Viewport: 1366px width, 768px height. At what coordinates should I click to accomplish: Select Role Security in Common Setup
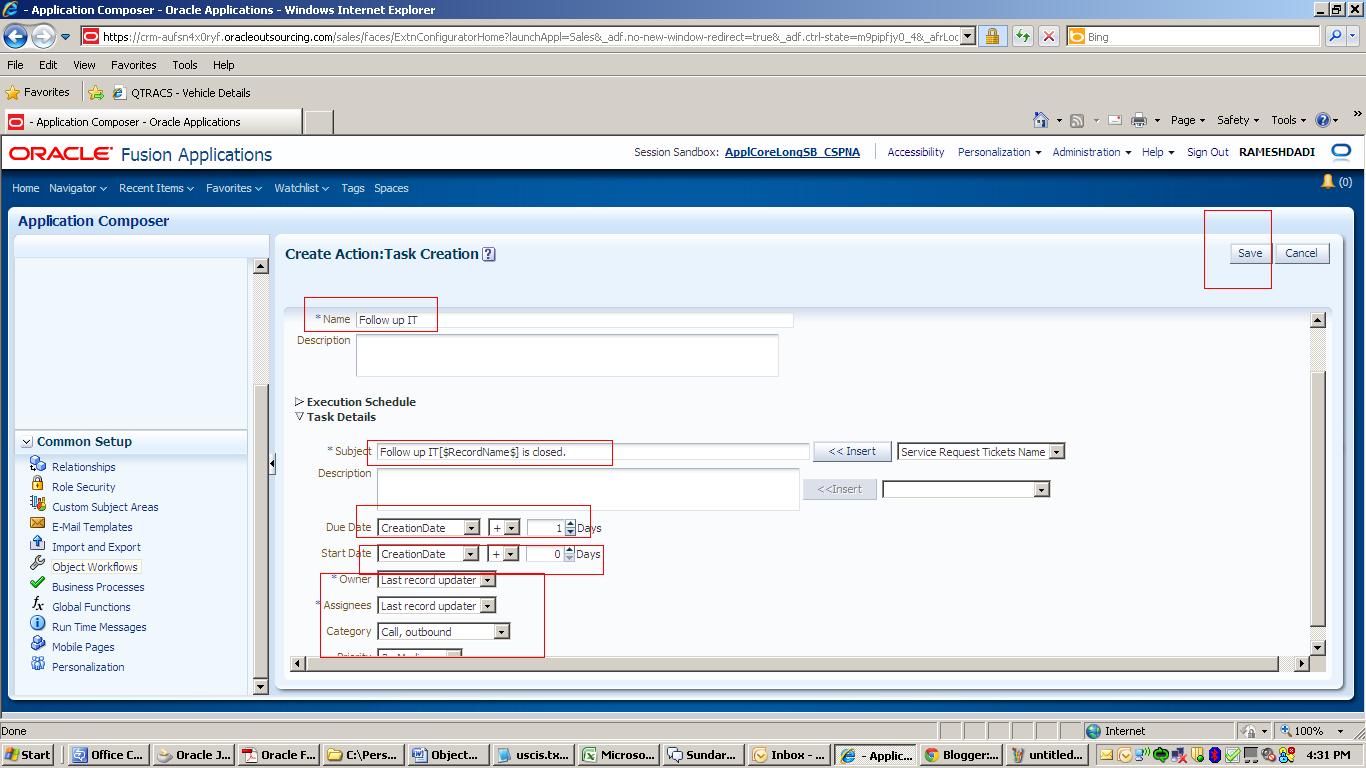83,487
